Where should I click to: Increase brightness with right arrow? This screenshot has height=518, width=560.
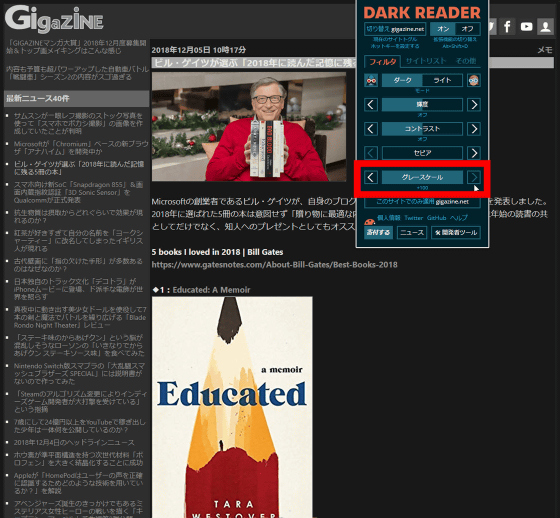[474, 105]
